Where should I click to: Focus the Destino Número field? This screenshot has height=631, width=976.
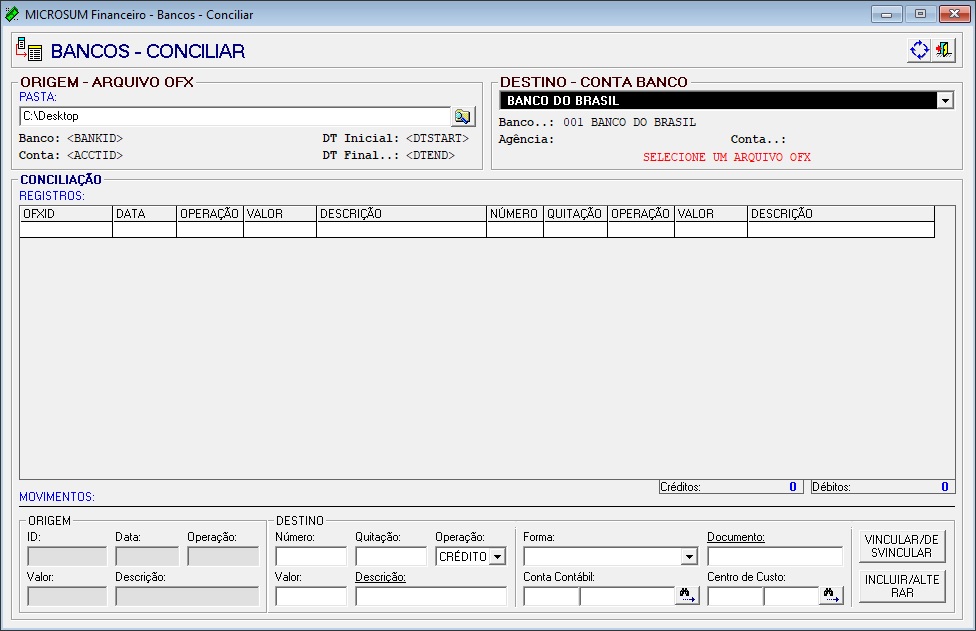[311, 556]
